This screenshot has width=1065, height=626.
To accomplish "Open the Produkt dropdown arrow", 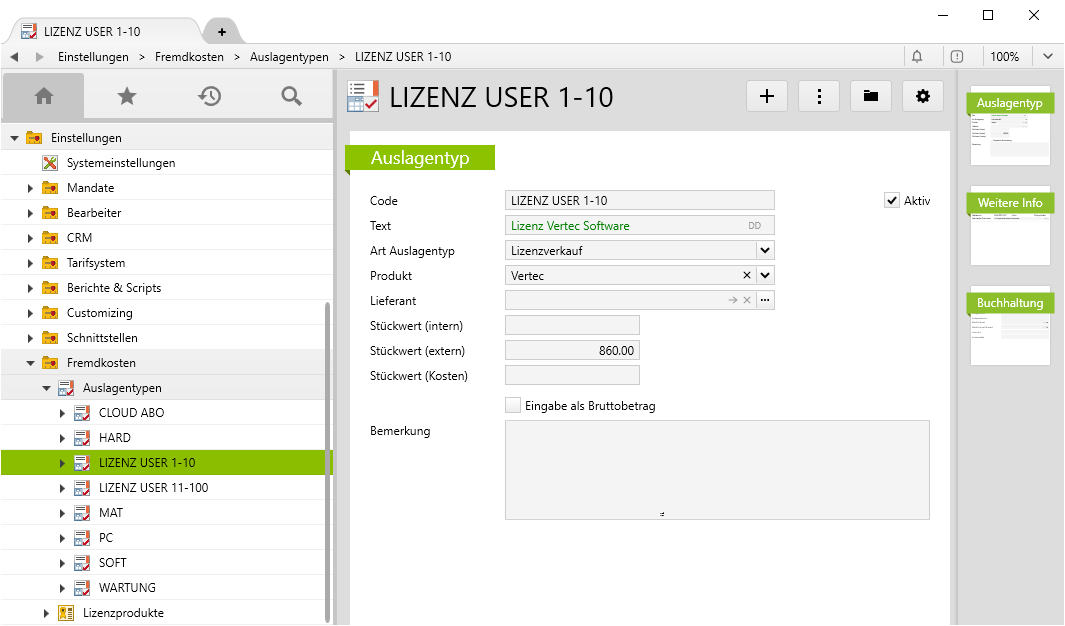I will click(765, 276).
